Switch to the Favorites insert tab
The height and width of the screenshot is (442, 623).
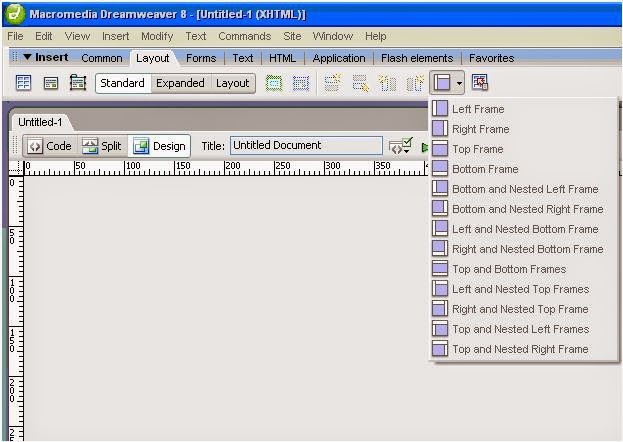point(491,58)
